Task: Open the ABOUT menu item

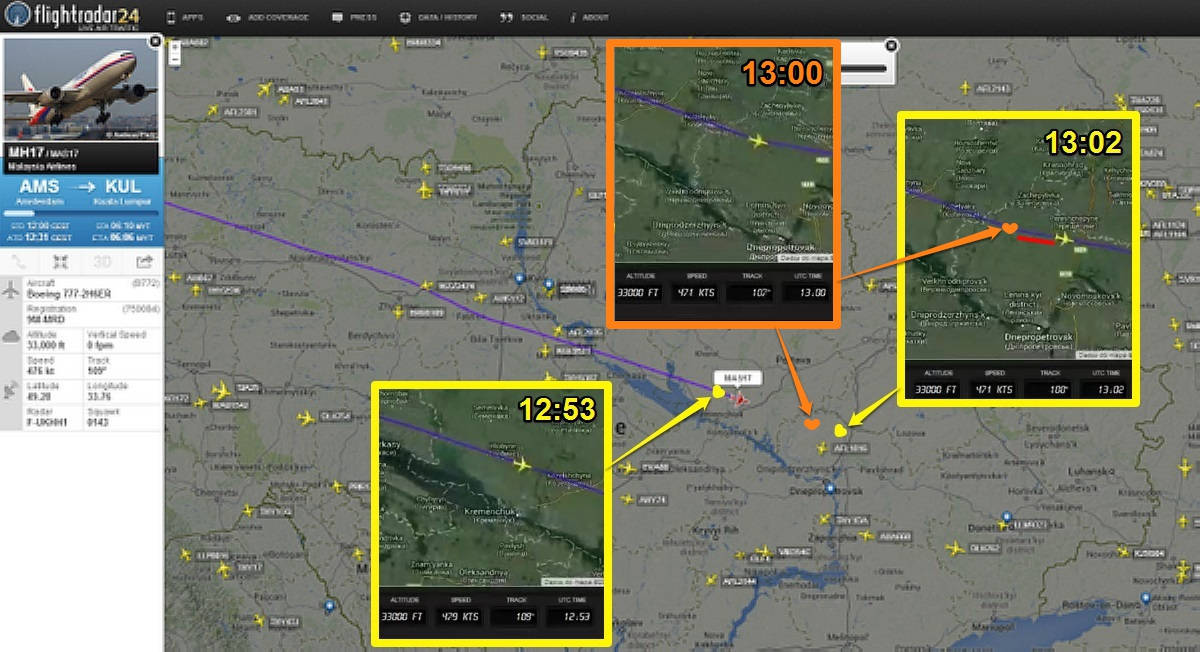Action: click(x=589, y=18)
